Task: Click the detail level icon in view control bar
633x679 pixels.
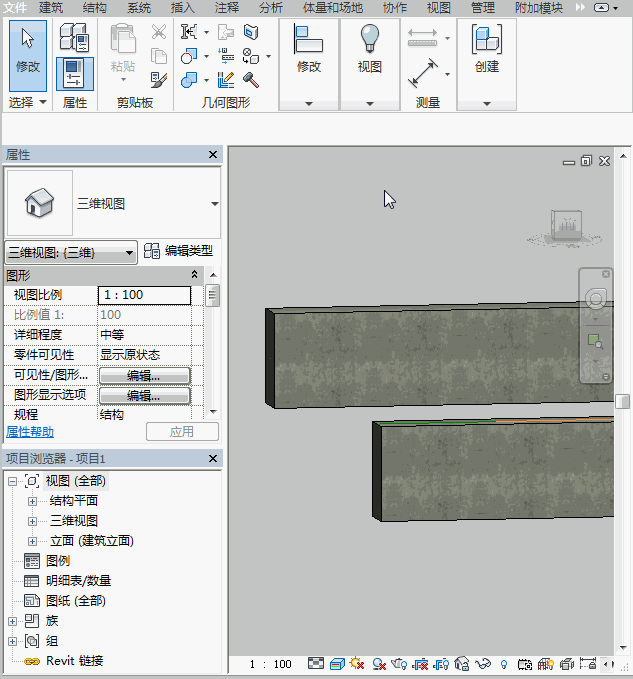Action: click(316, 664)
